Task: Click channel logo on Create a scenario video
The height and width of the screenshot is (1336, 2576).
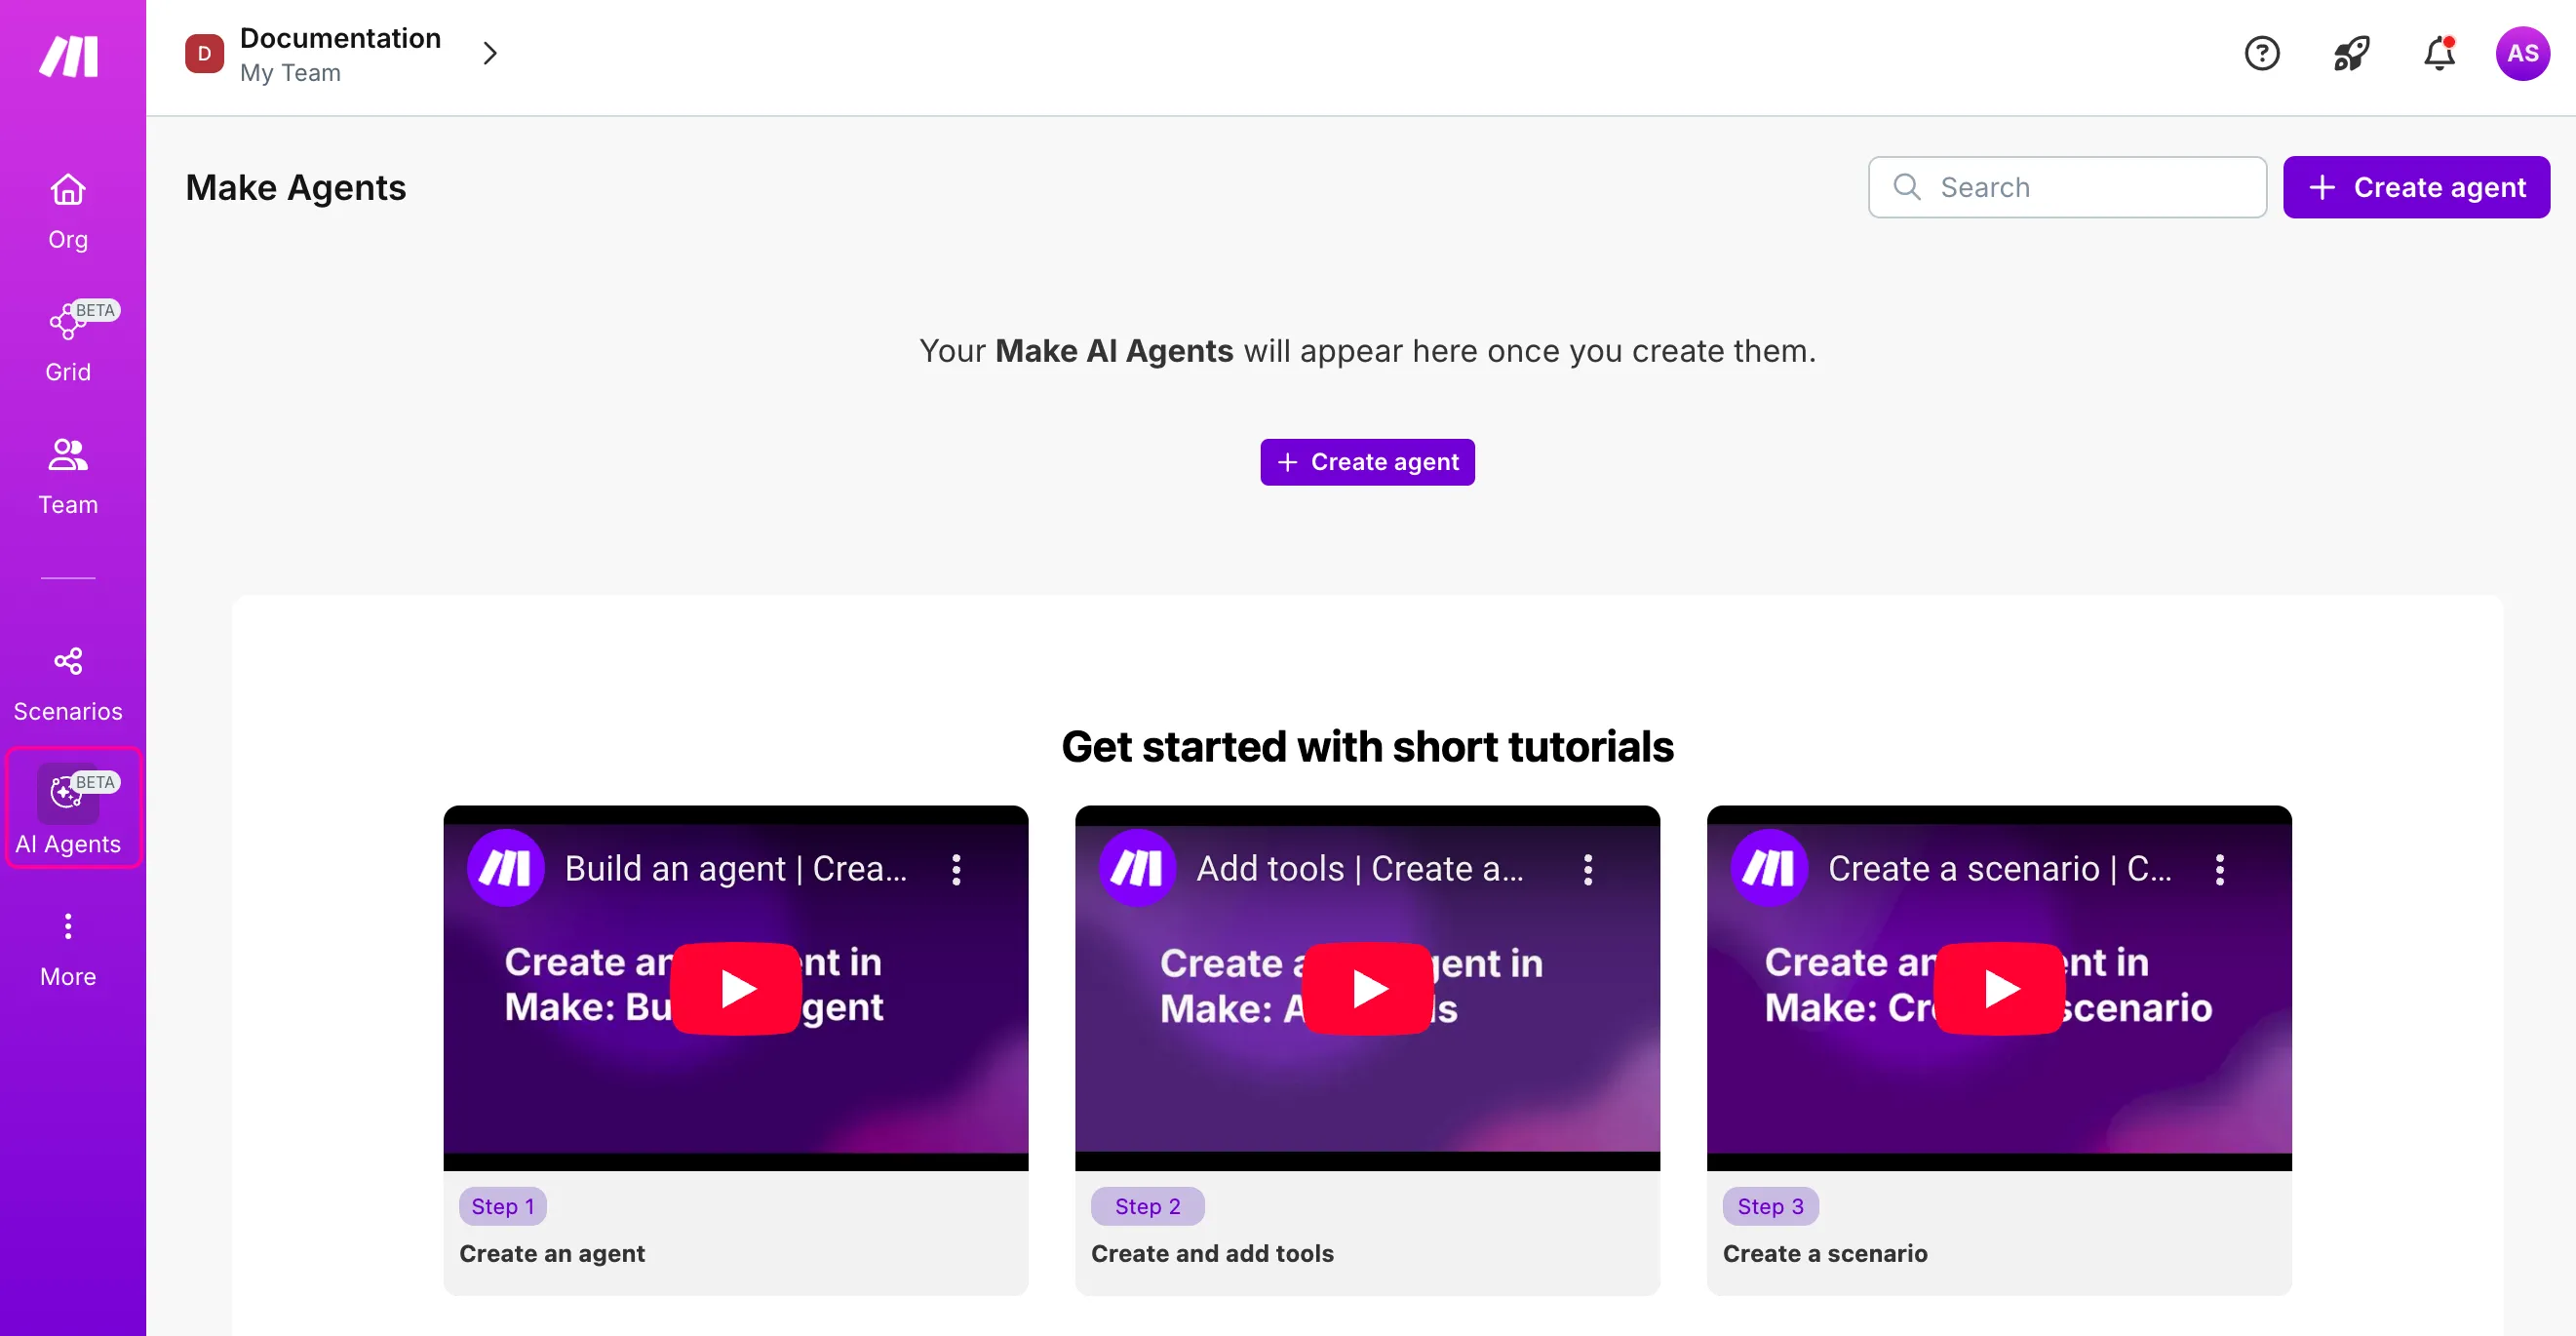Action: coord(1769,868)
